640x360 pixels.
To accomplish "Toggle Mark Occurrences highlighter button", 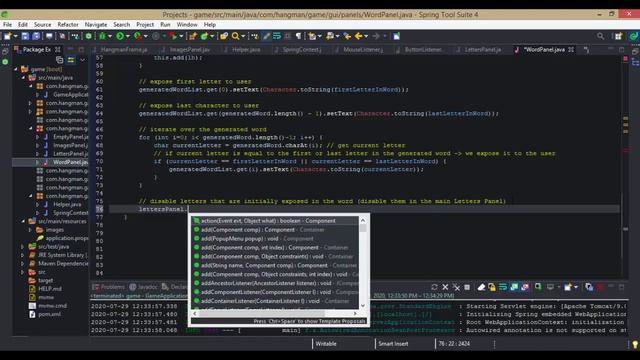I will tap(266, 36).
